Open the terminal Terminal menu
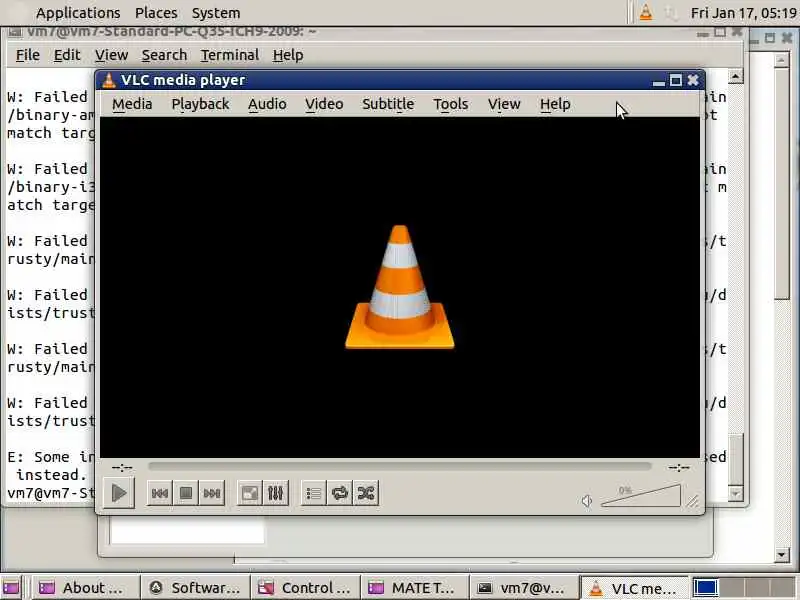The height and width of the screenshot is (600, 800). pyautogui.click(x=229, y=55)
